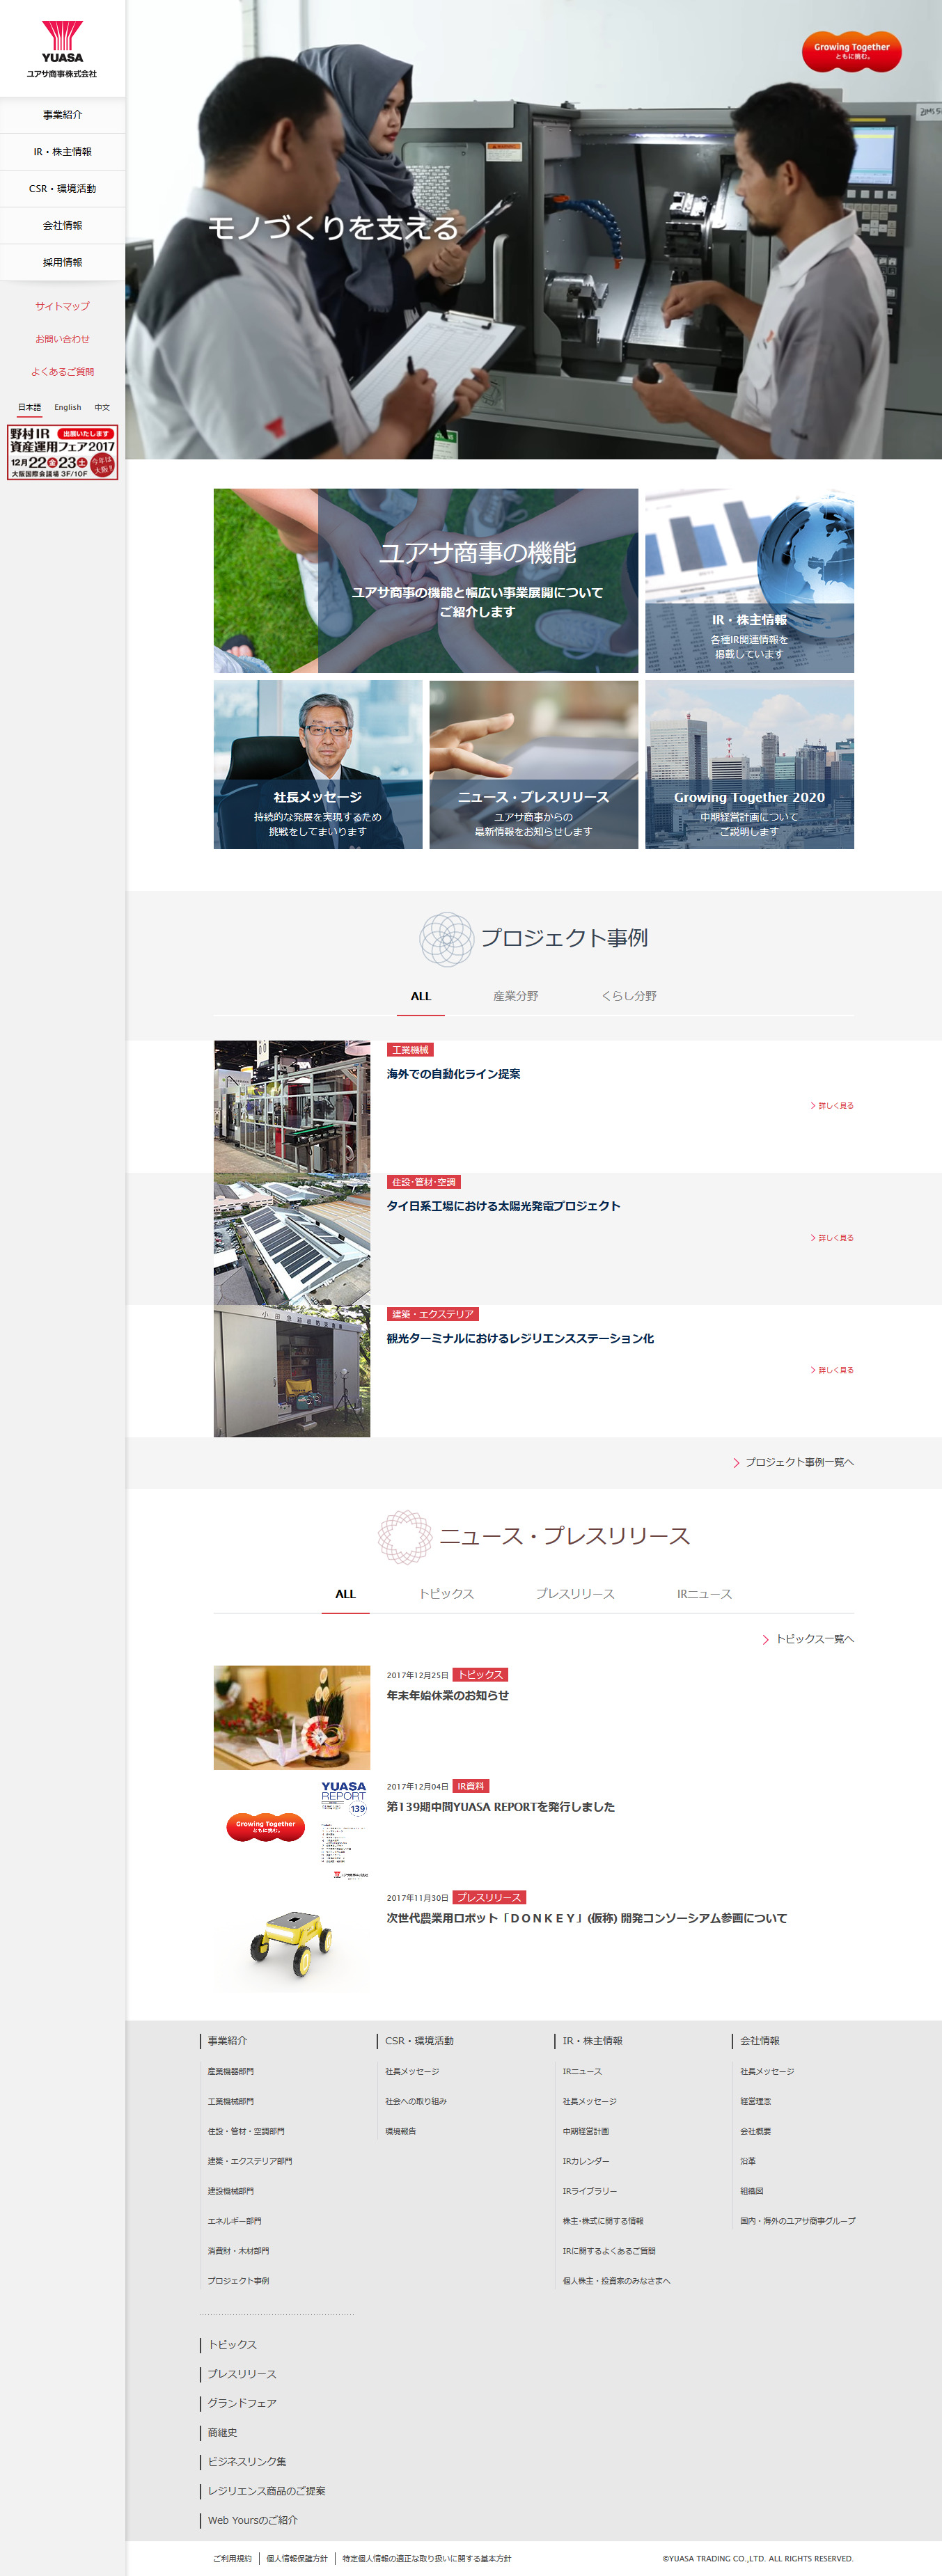
Task: Open footer エネルギー部門 link
Action: point(234,2221)
